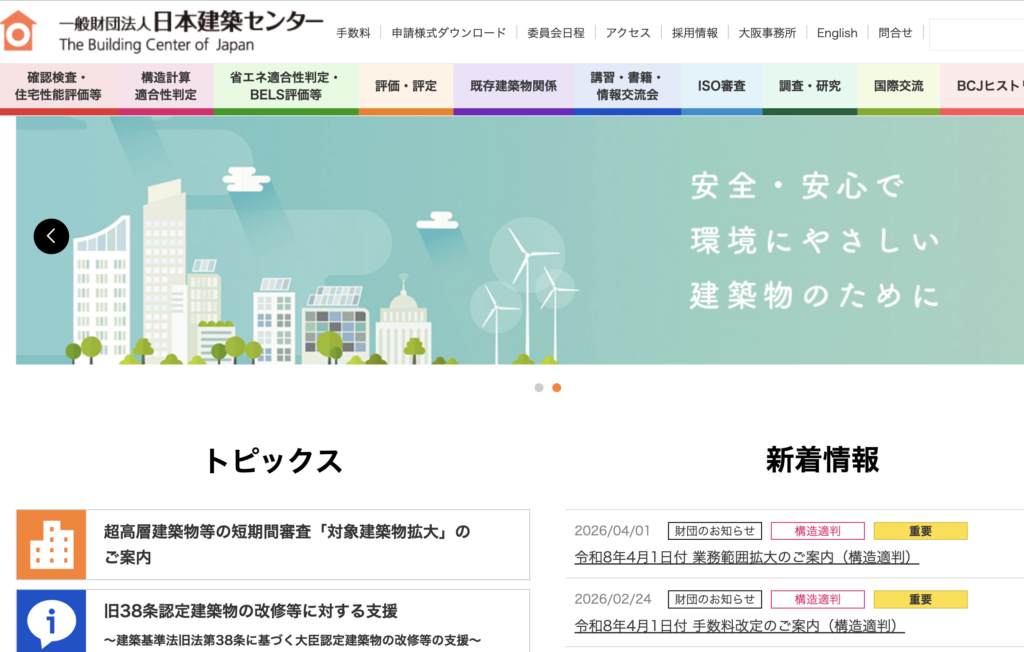Open the ISO審査 navigation item
Image resolution: width=1024 pixels, height=652 pixels.
coord(721,87)
